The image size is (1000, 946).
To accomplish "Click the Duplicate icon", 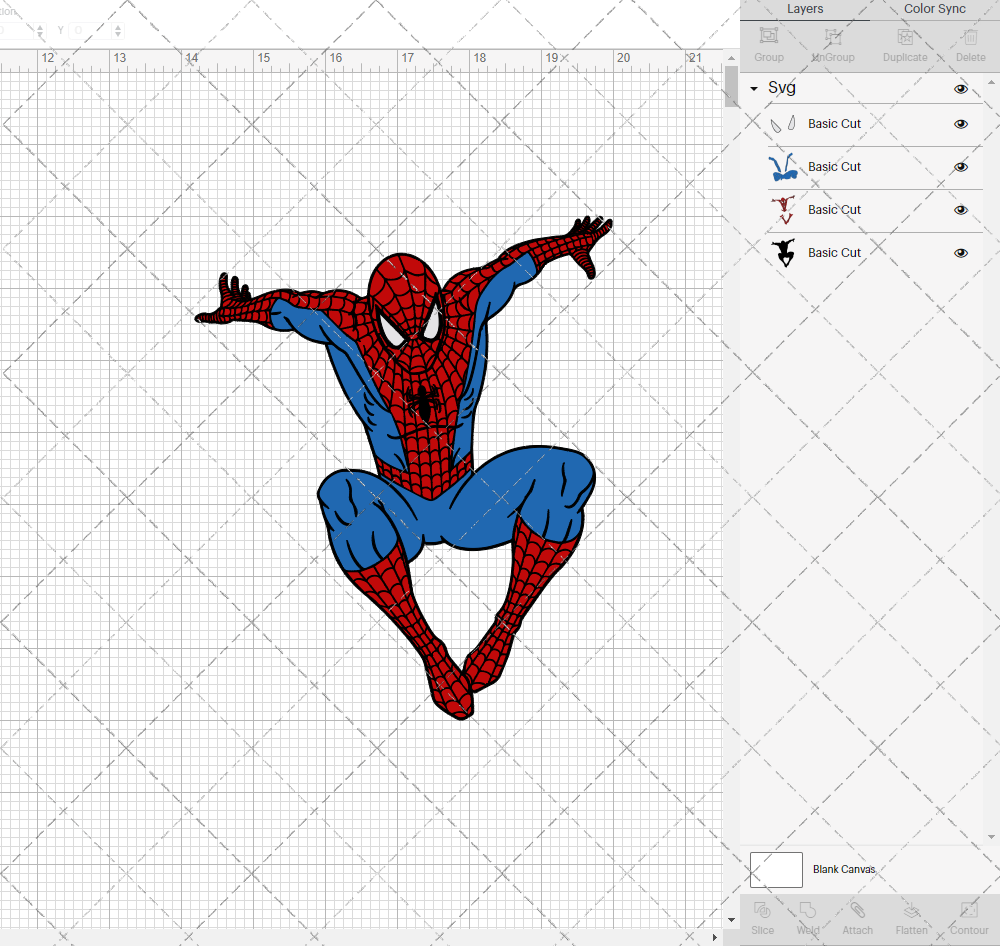I will (905, 36).
